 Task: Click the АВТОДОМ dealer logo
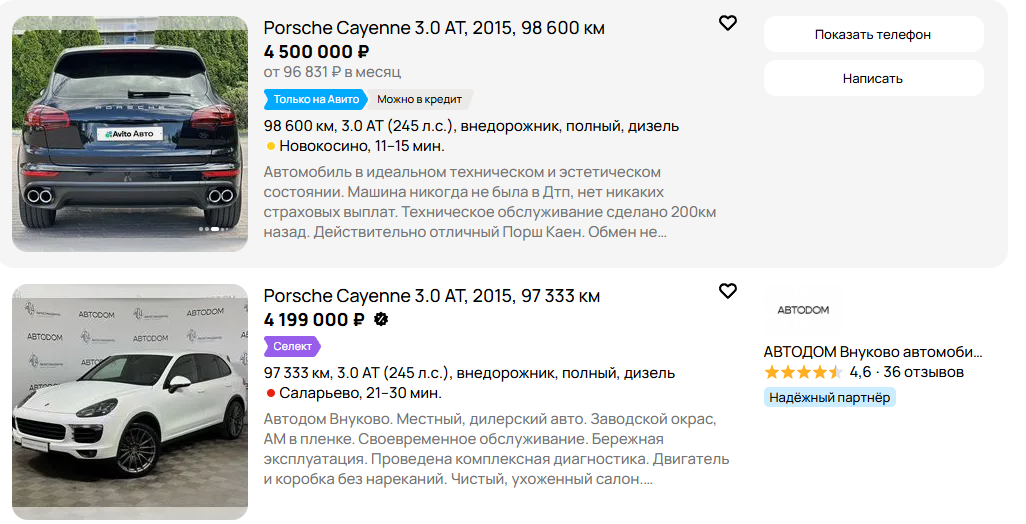(x=803, y=310)
